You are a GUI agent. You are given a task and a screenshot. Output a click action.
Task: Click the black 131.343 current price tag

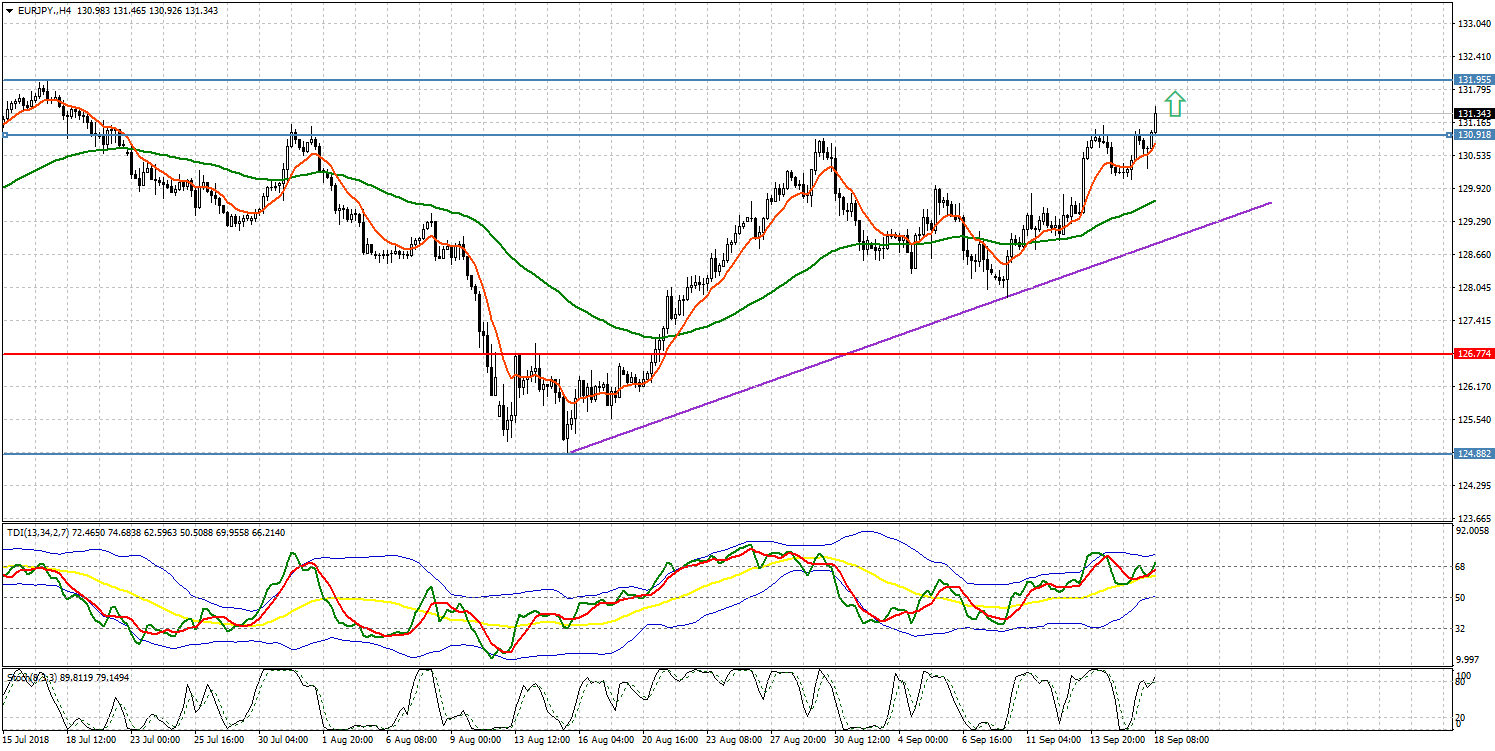[1470, 114]
